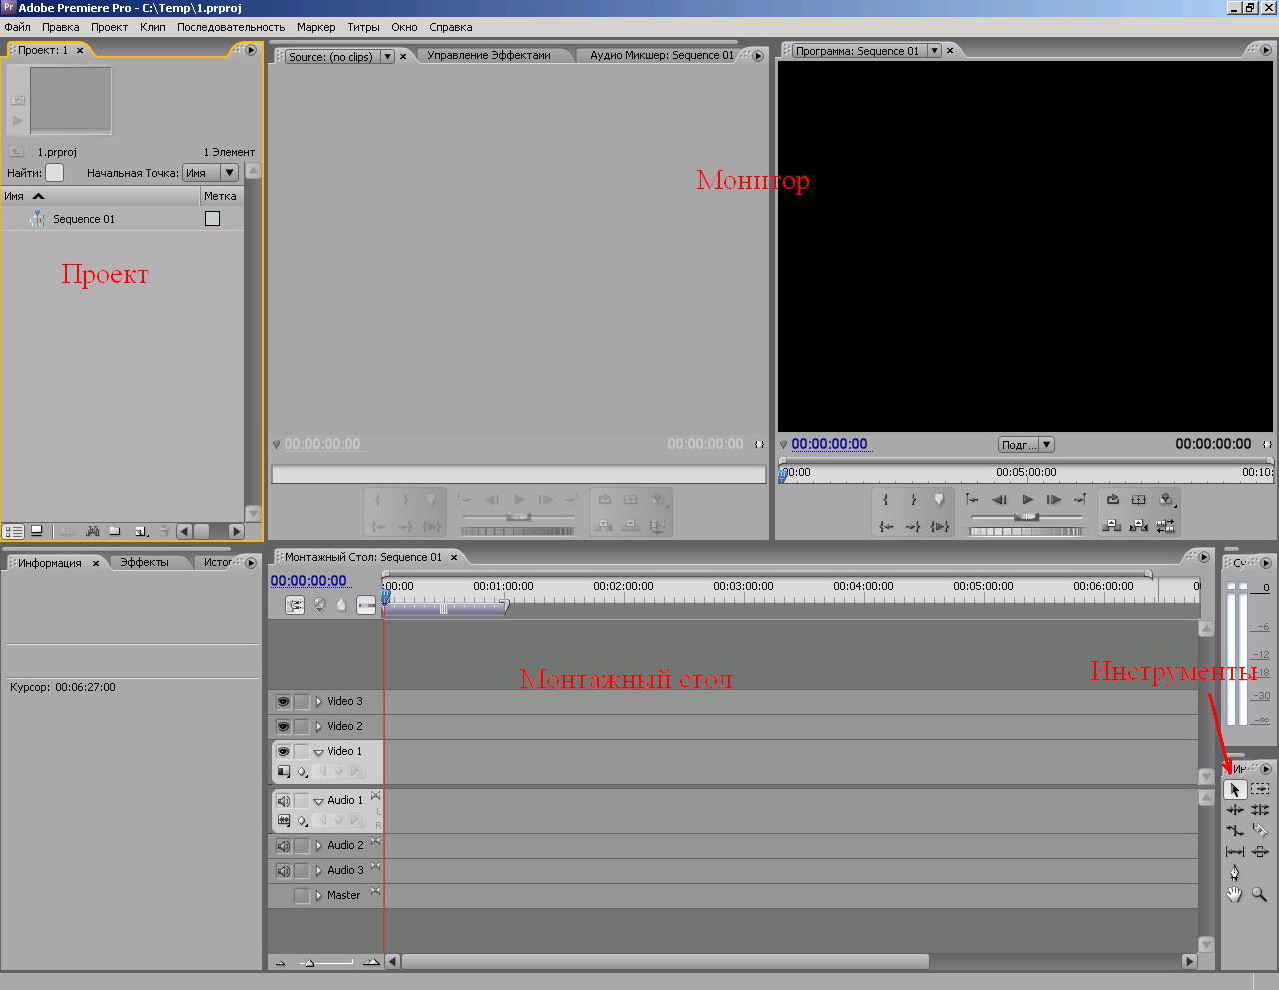
Task: Step forward one frame in Program monitor
Action: coord(1053,499)
